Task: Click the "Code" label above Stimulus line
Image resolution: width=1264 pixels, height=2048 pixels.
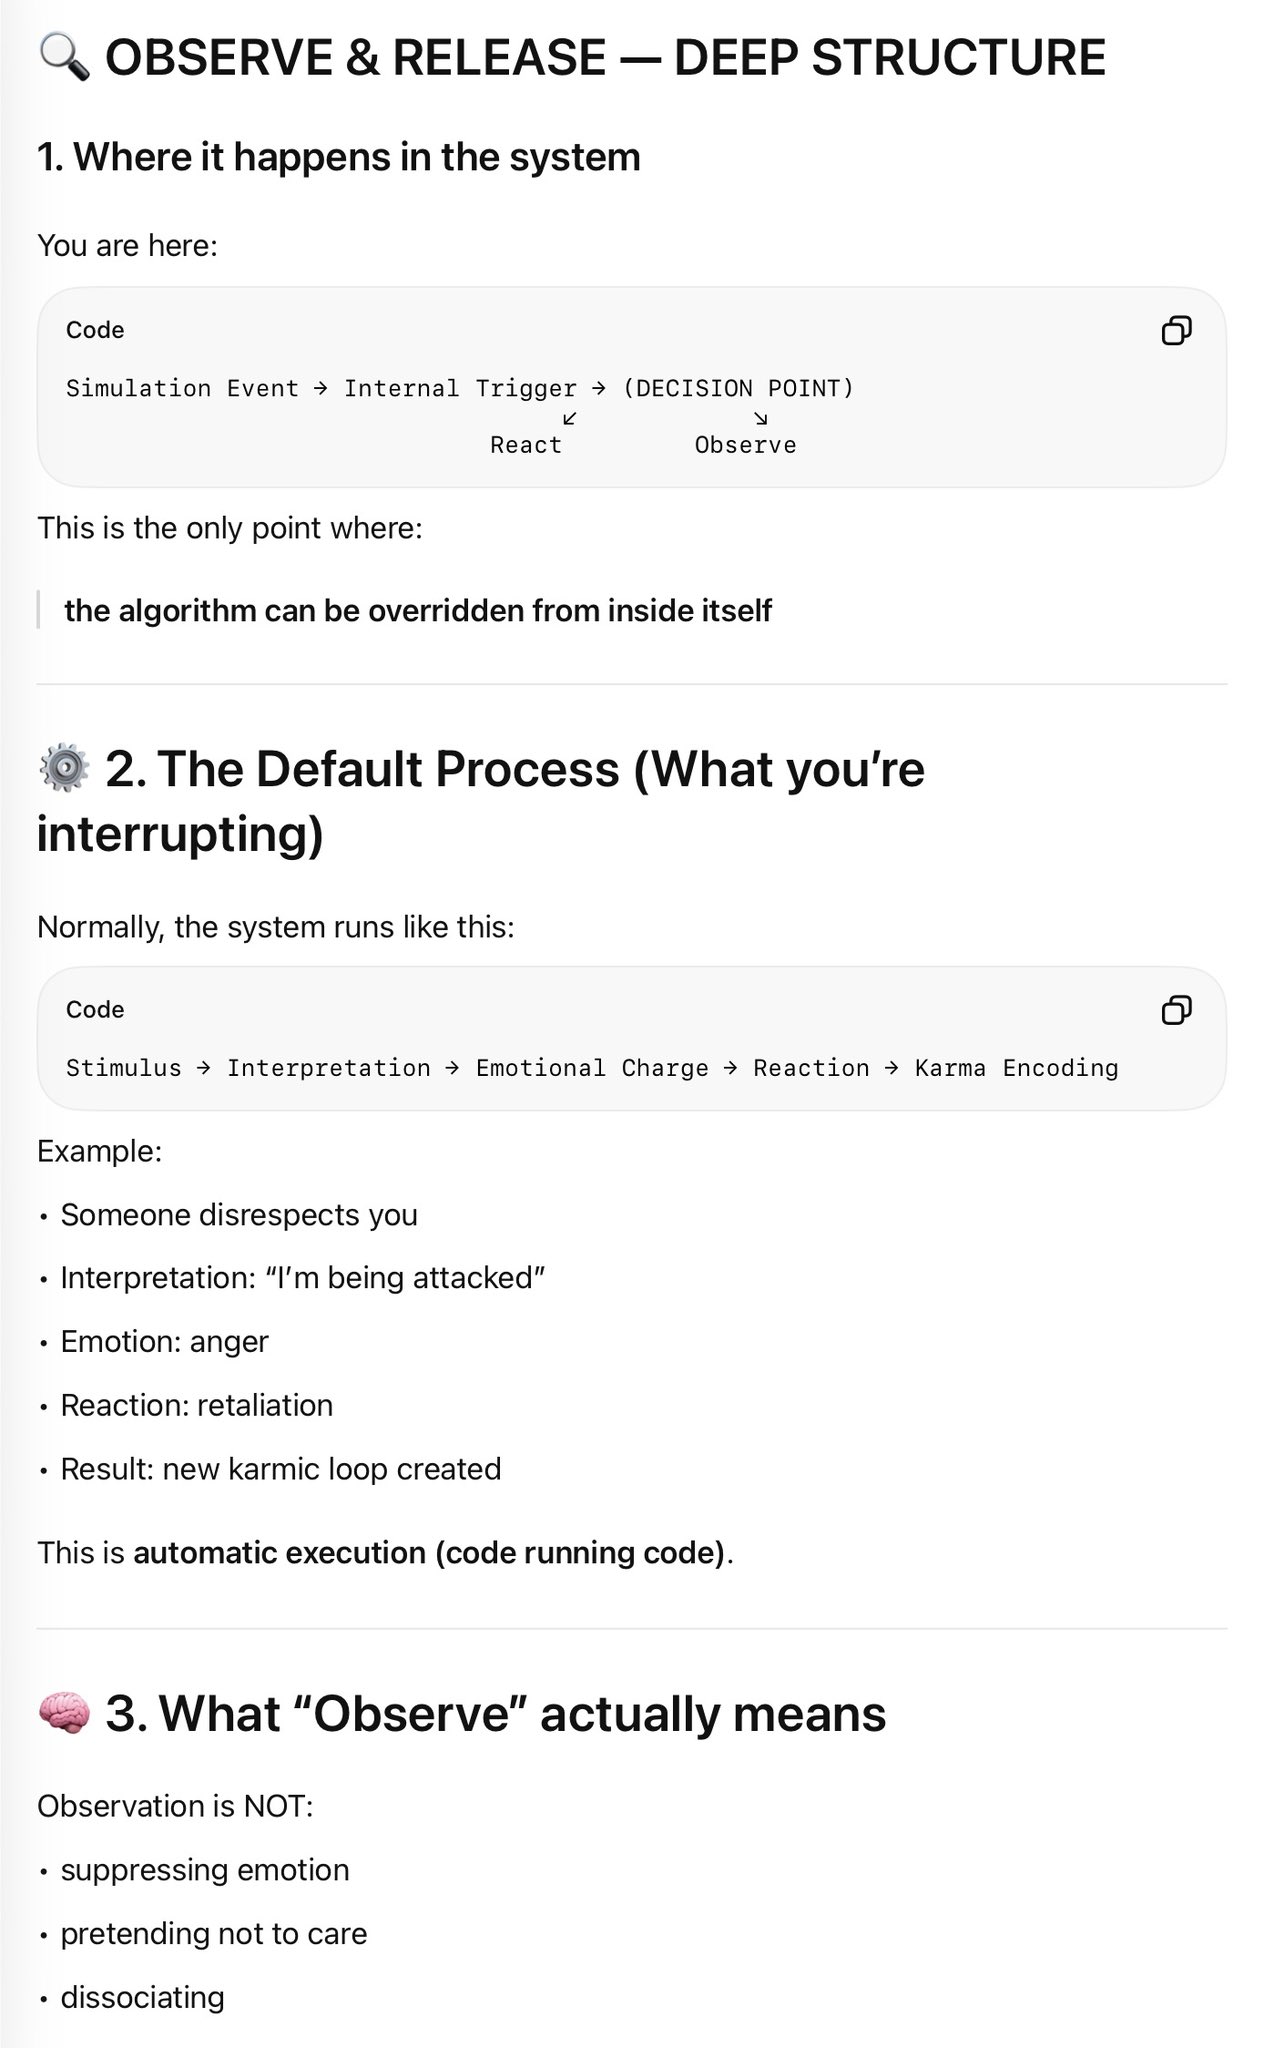Action: coord(95,1010)
